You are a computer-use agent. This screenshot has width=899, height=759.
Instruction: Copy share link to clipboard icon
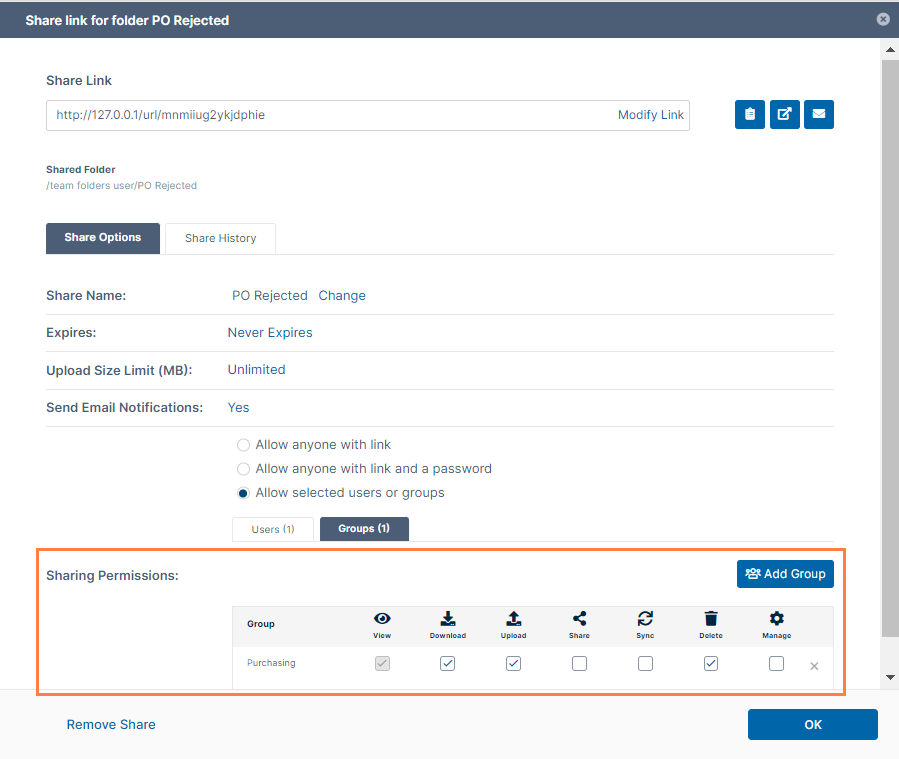tap(750, 115)
